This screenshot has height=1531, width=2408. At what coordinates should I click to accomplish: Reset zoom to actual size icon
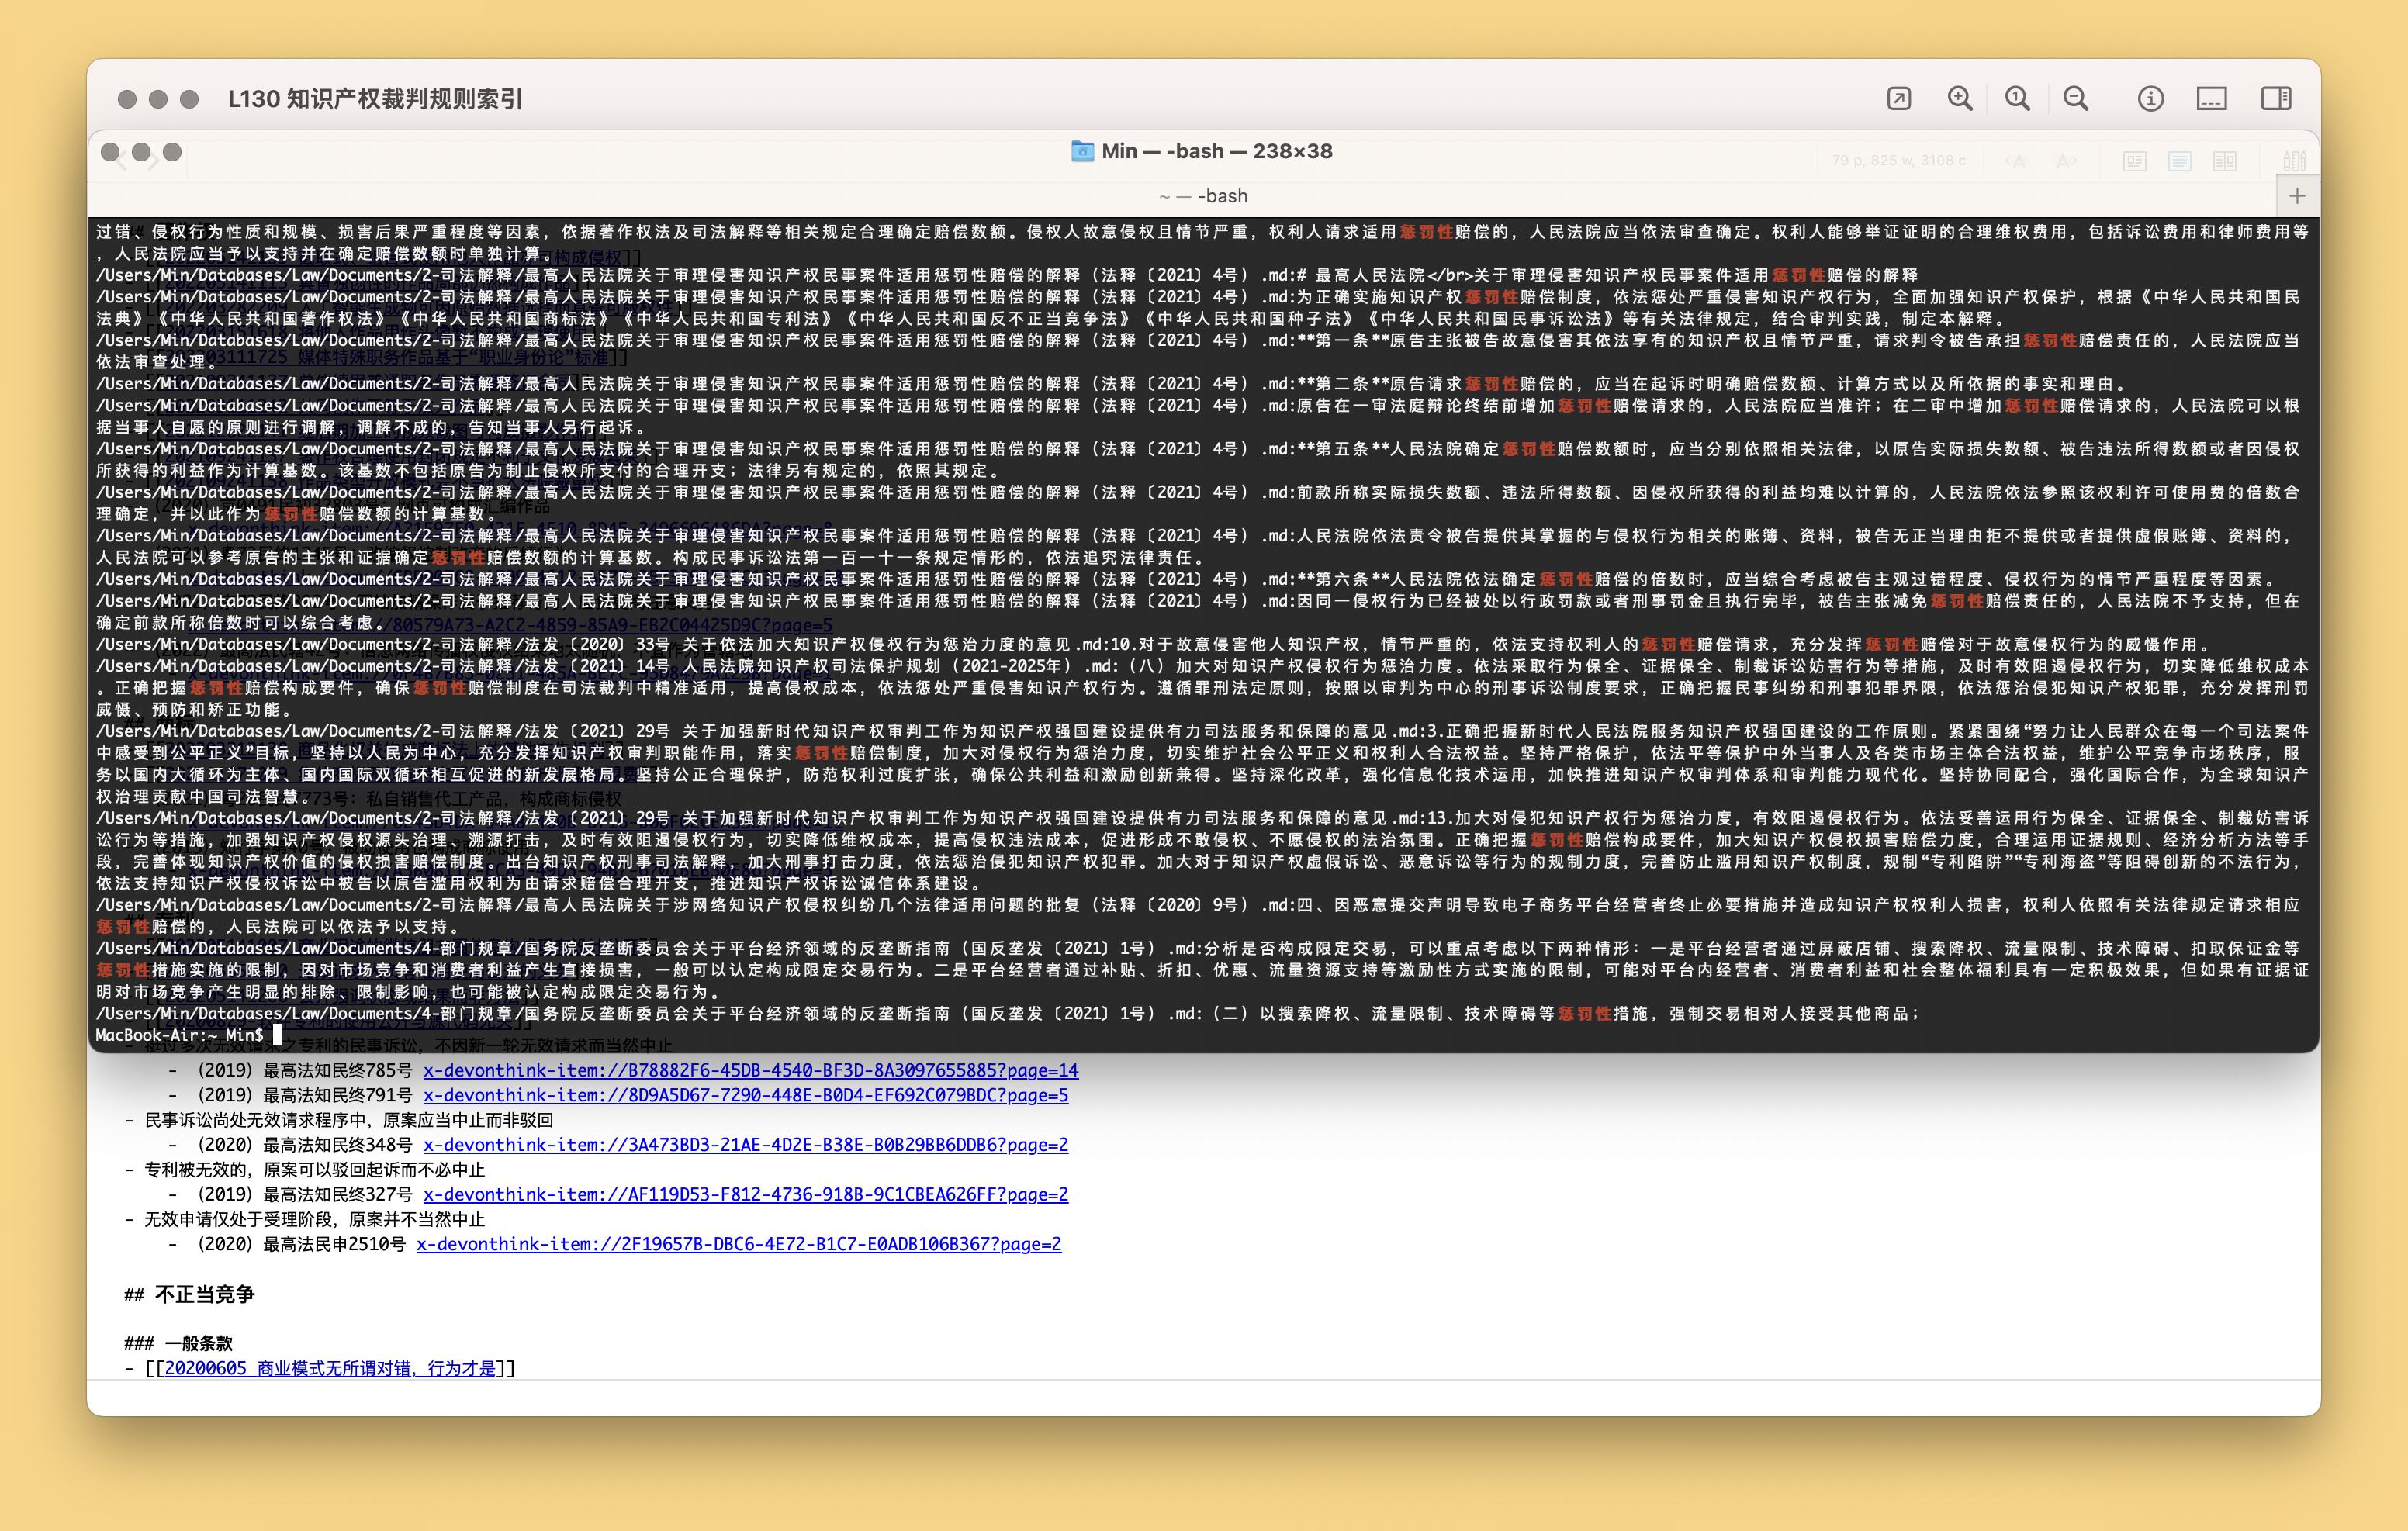tap(2017, 98)
